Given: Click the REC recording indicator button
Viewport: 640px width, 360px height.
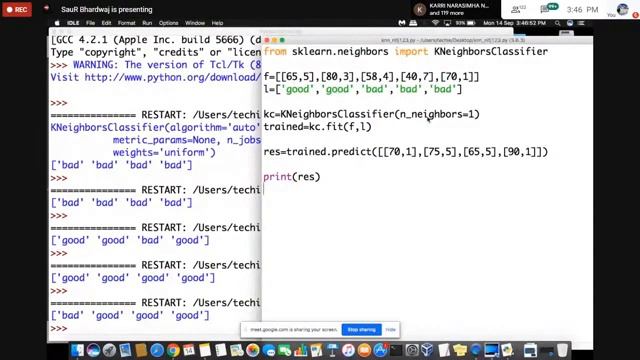Looking at the screenshot, I should (x=17, y=9).
